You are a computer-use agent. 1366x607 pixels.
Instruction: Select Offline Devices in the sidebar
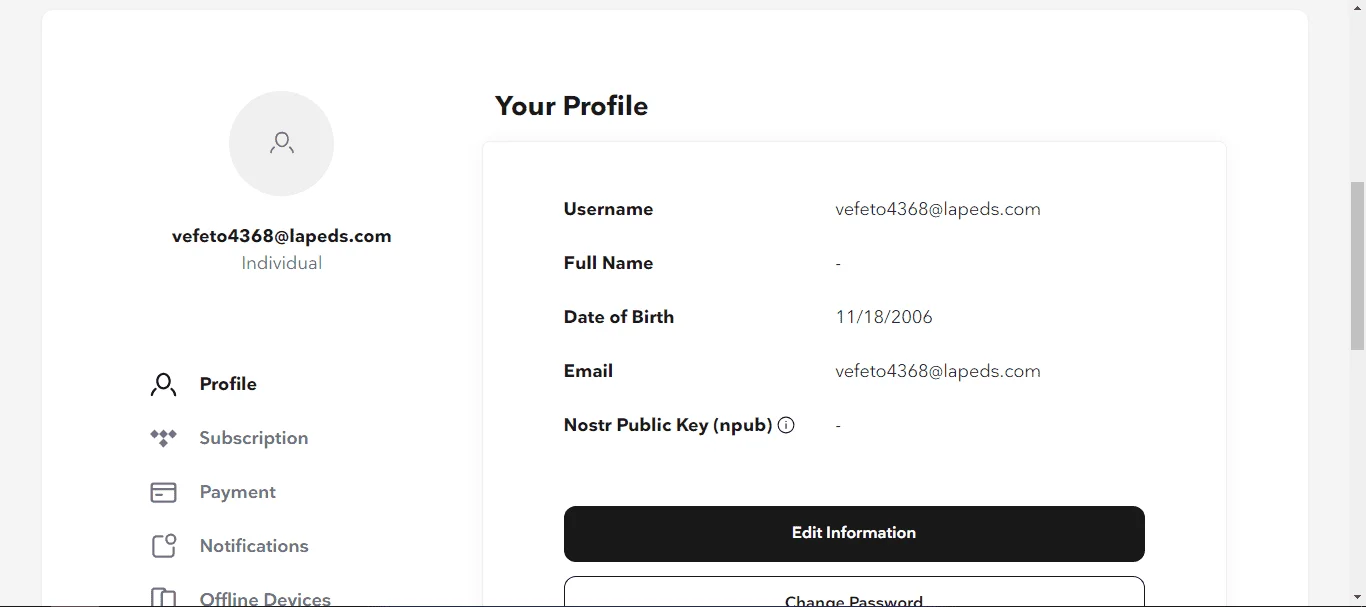[x=265, y=598]
